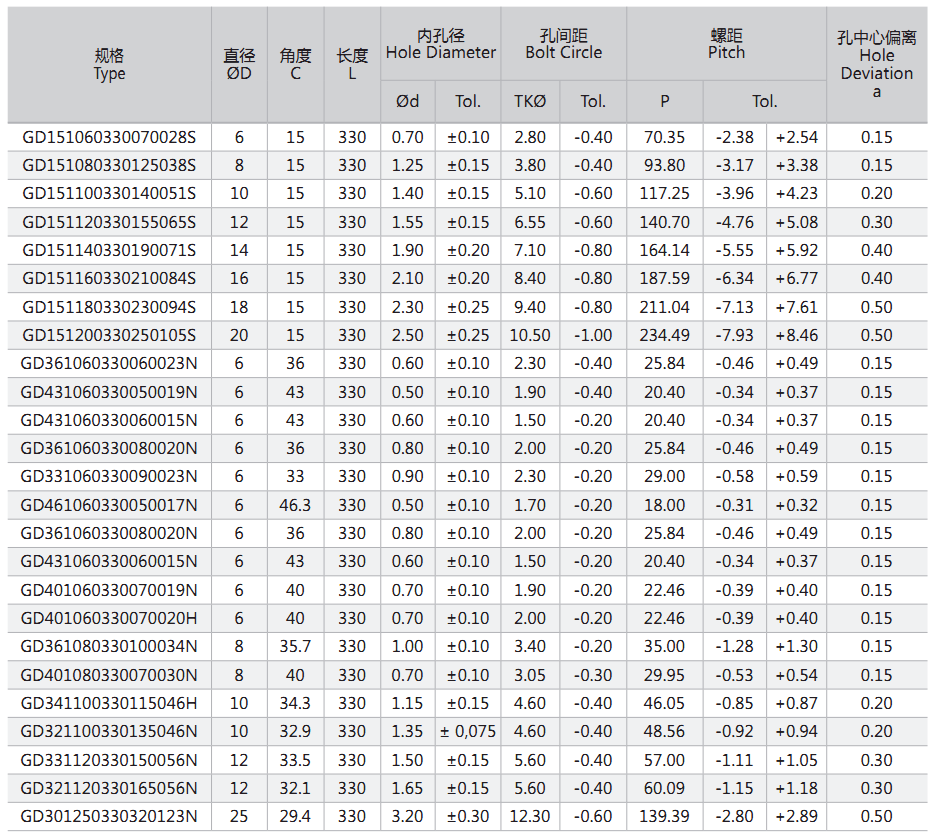This screenshot has width=938, height=840.
Task: Click the Ød sub-header
Action: (407, 101)
